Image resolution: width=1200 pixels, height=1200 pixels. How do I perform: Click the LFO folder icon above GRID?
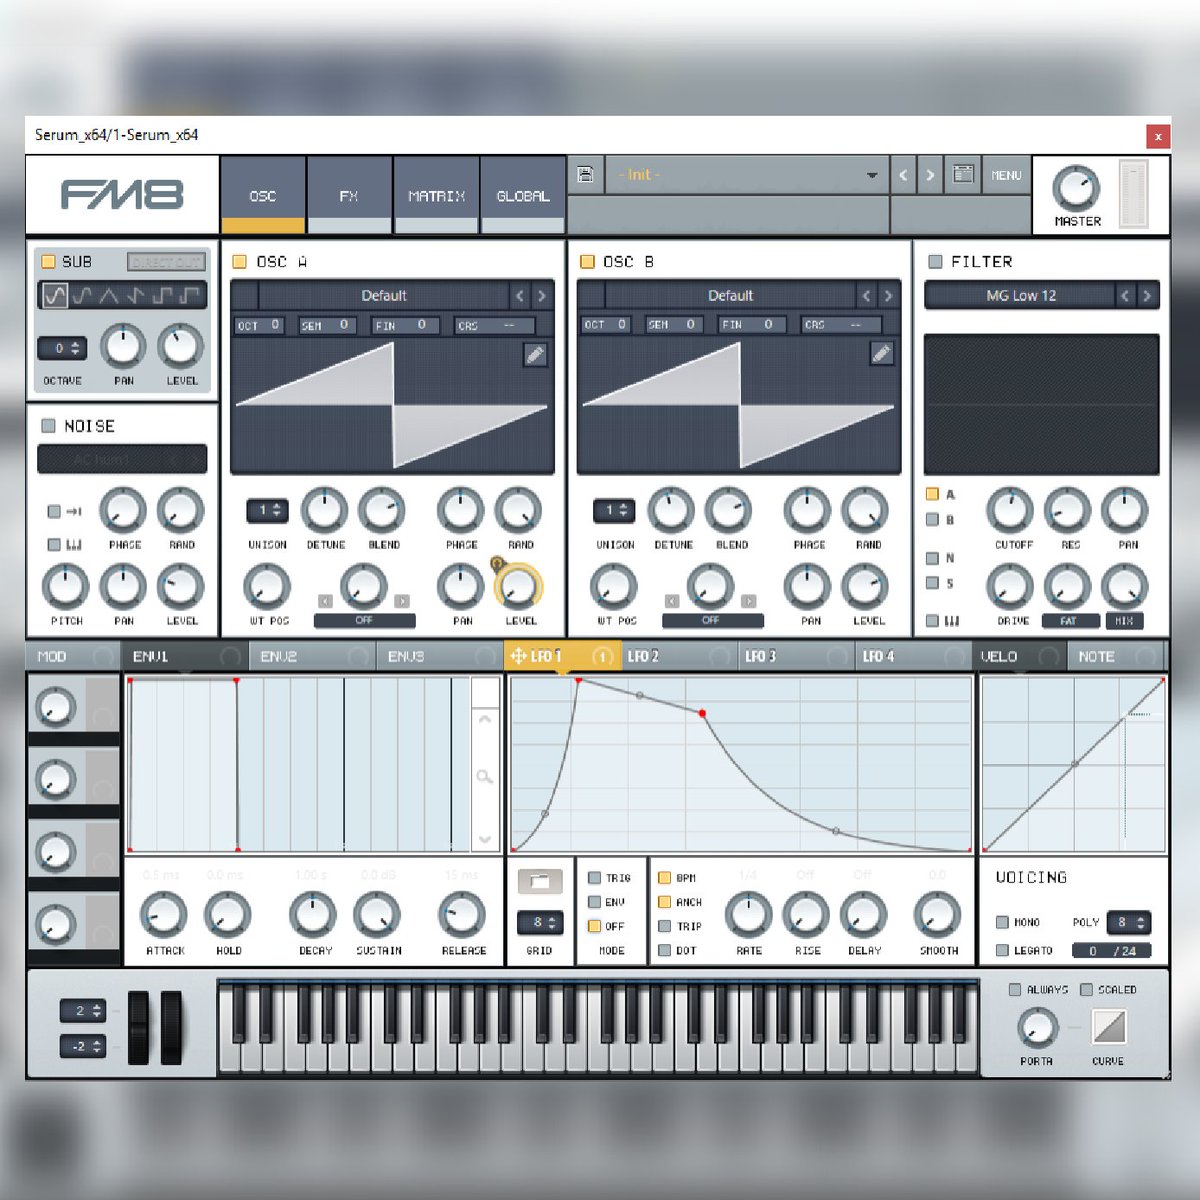539,882
